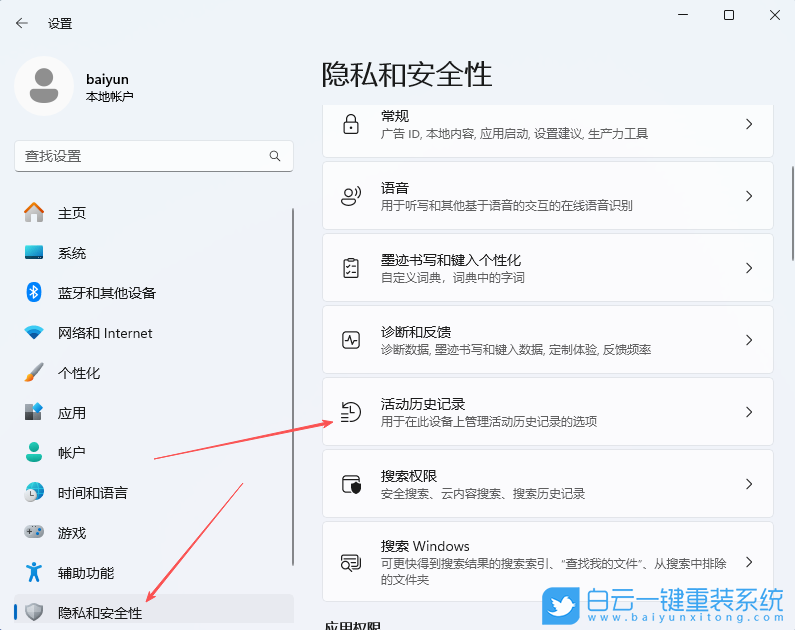
Task: Click the 墨迹书写 clipboard icon
Action: point(351,268)
